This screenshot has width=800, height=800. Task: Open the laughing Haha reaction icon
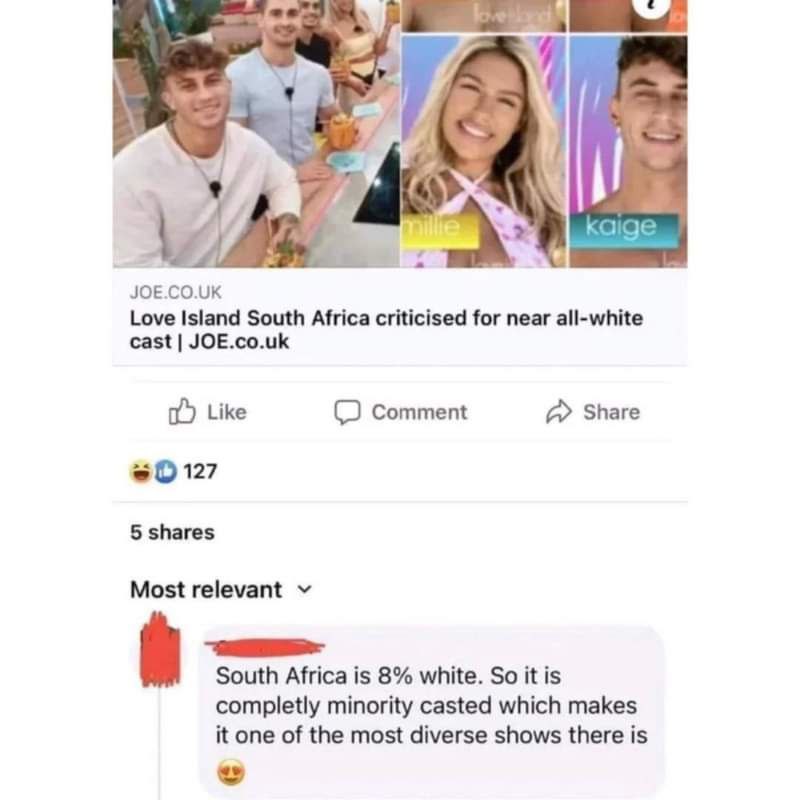pyautogui.click(x=141, y=471)
